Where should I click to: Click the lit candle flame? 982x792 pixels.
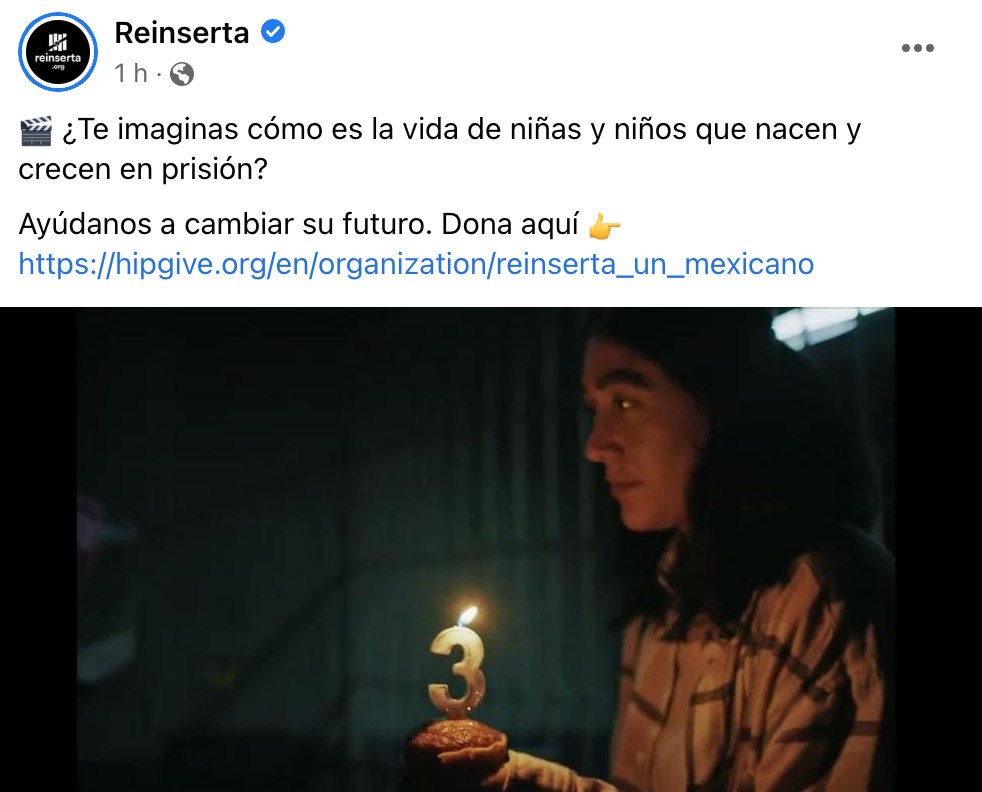pyautogui.click(x=467, y=615)
